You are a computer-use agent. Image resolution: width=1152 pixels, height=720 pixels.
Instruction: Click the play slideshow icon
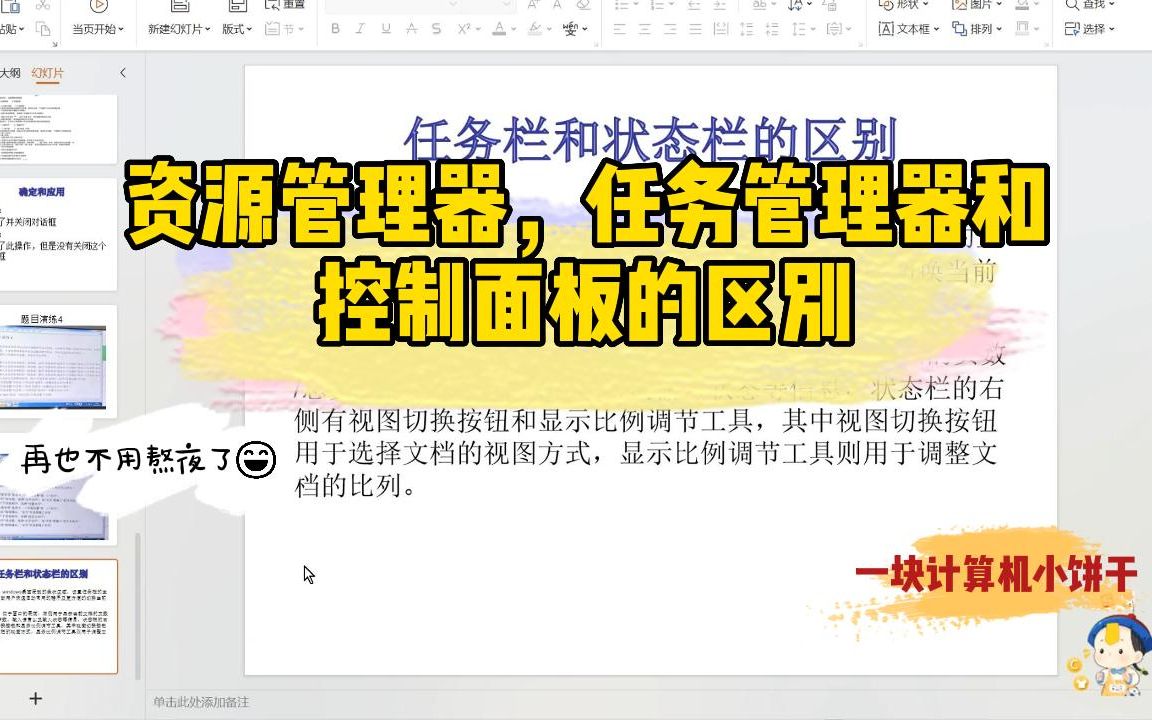[x=98, y=6]
